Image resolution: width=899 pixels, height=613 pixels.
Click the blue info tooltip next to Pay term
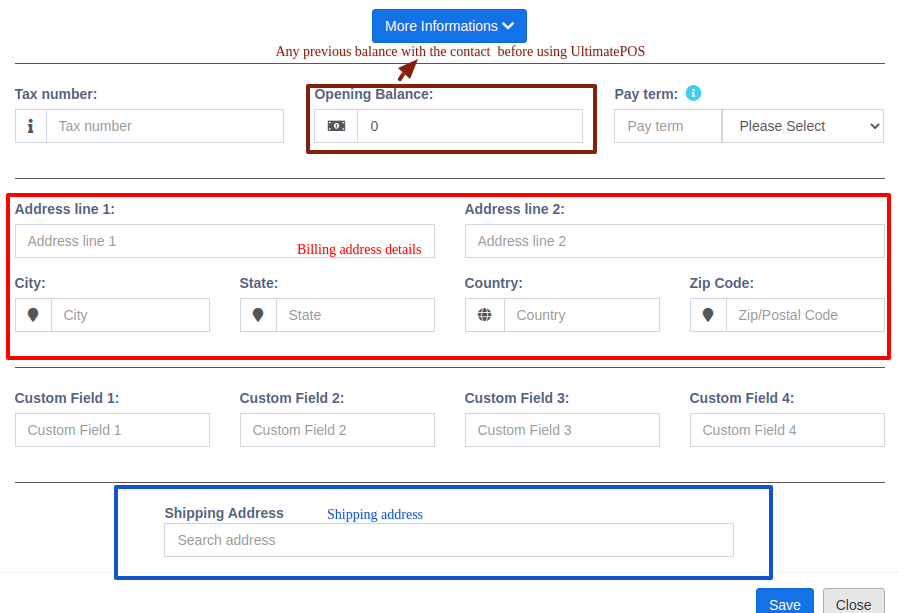[x=693, y=94]
